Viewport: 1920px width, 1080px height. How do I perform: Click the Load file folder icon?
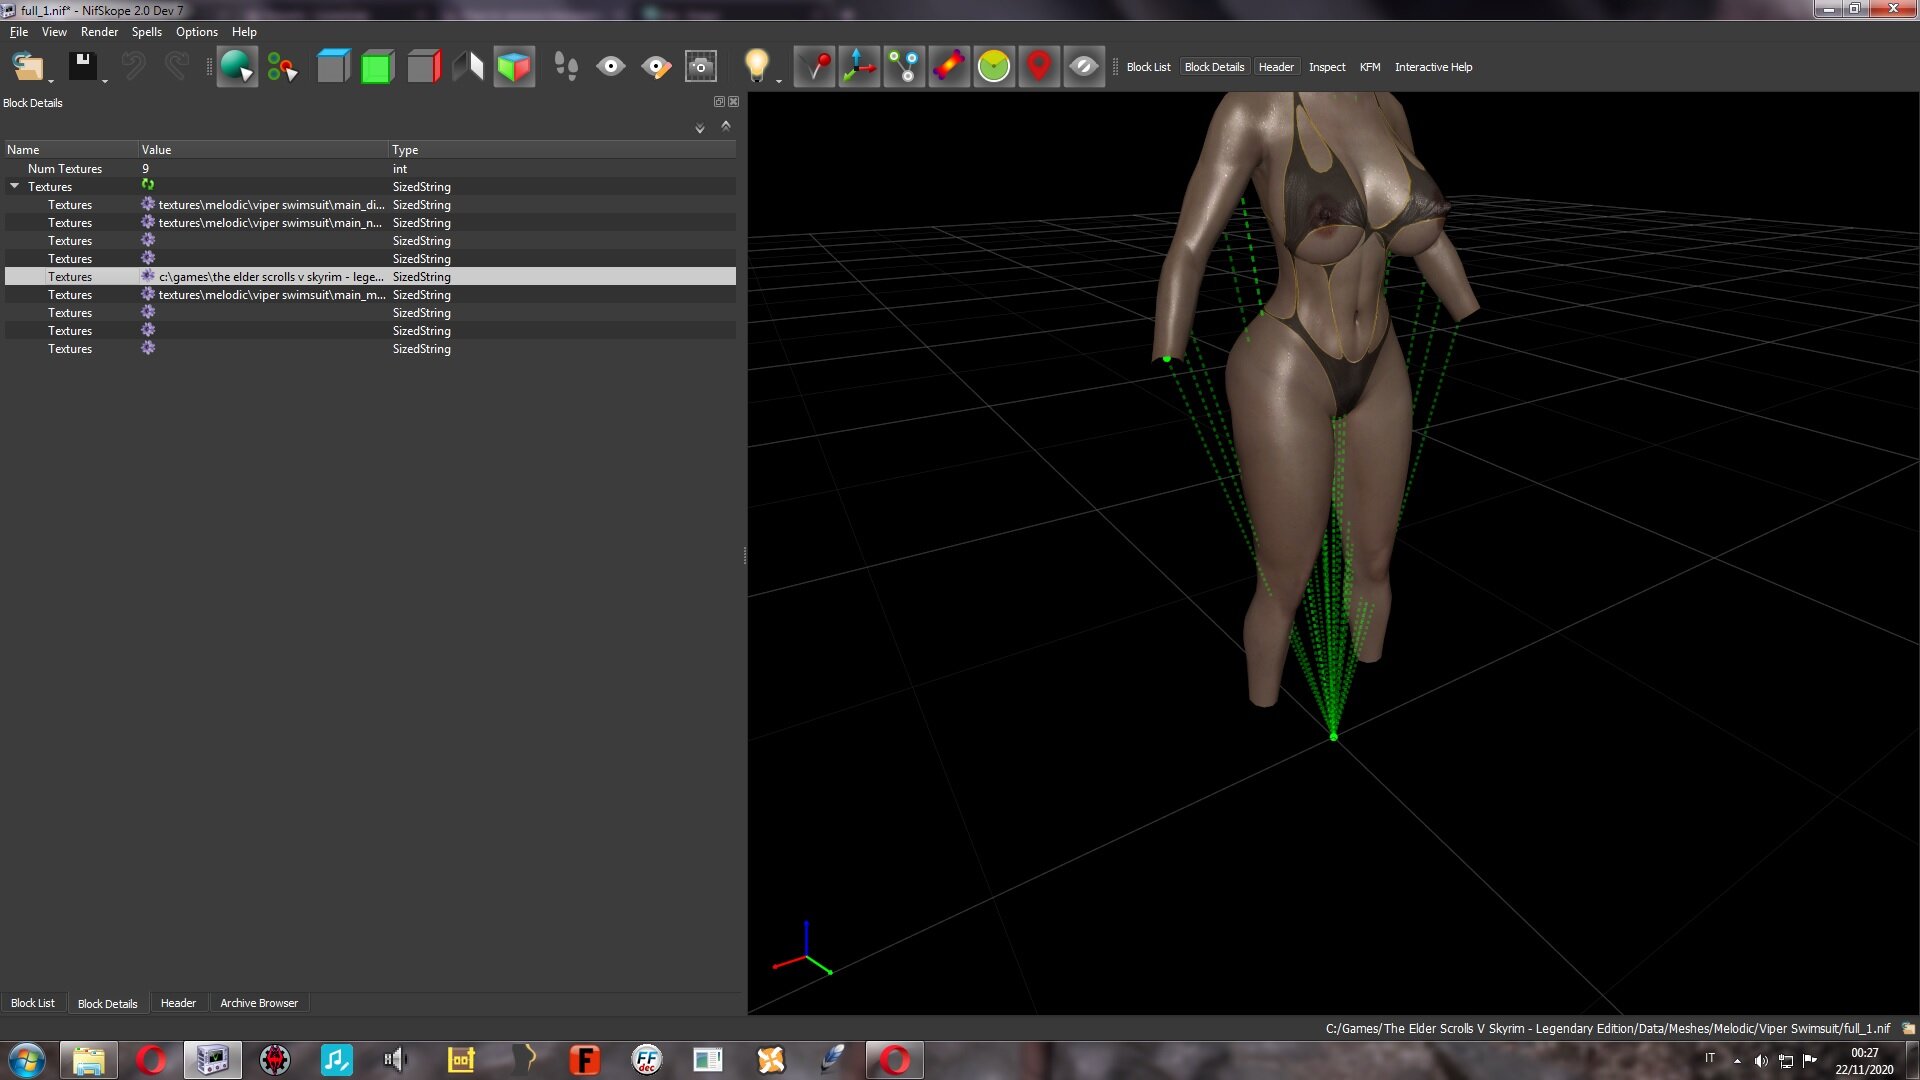click(27, 67)
